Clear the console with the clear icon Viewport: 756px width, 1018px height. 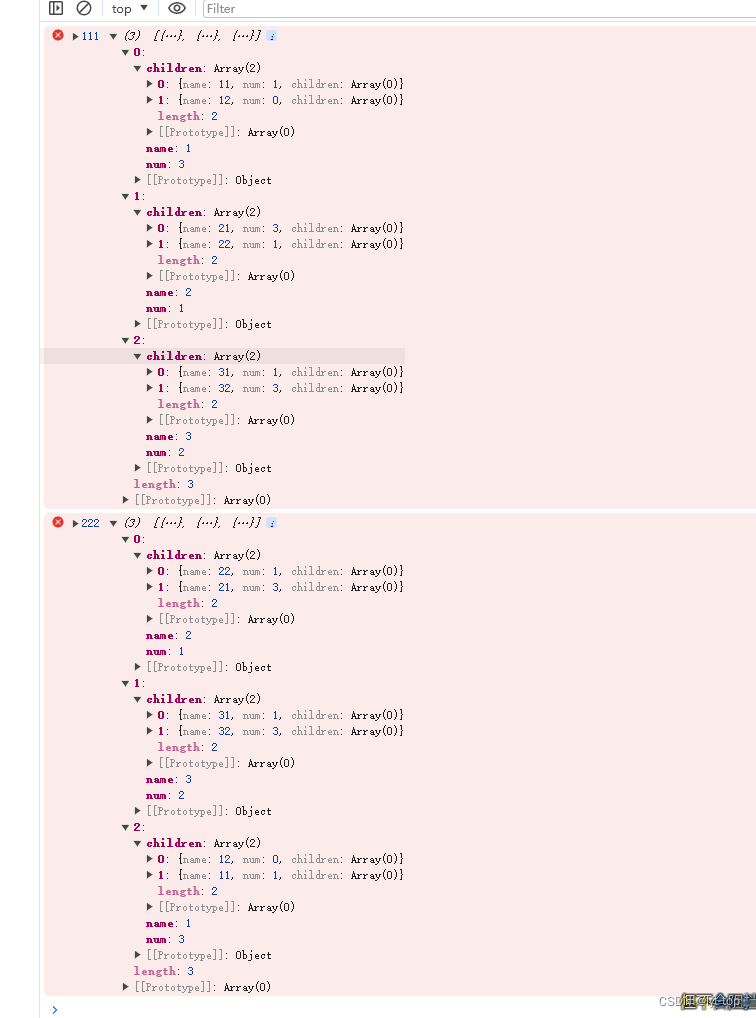[x=86, y=8]
